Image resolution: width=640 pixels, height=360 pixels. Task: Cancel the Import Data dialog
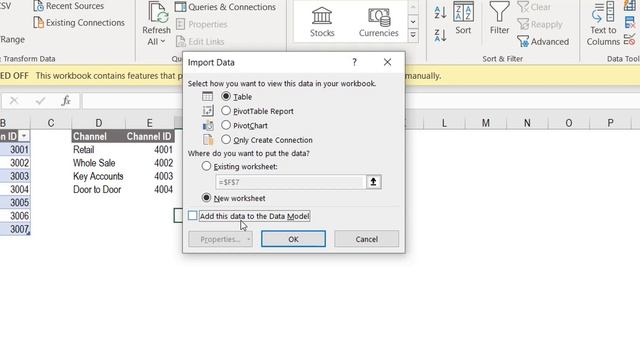[367, 239]
